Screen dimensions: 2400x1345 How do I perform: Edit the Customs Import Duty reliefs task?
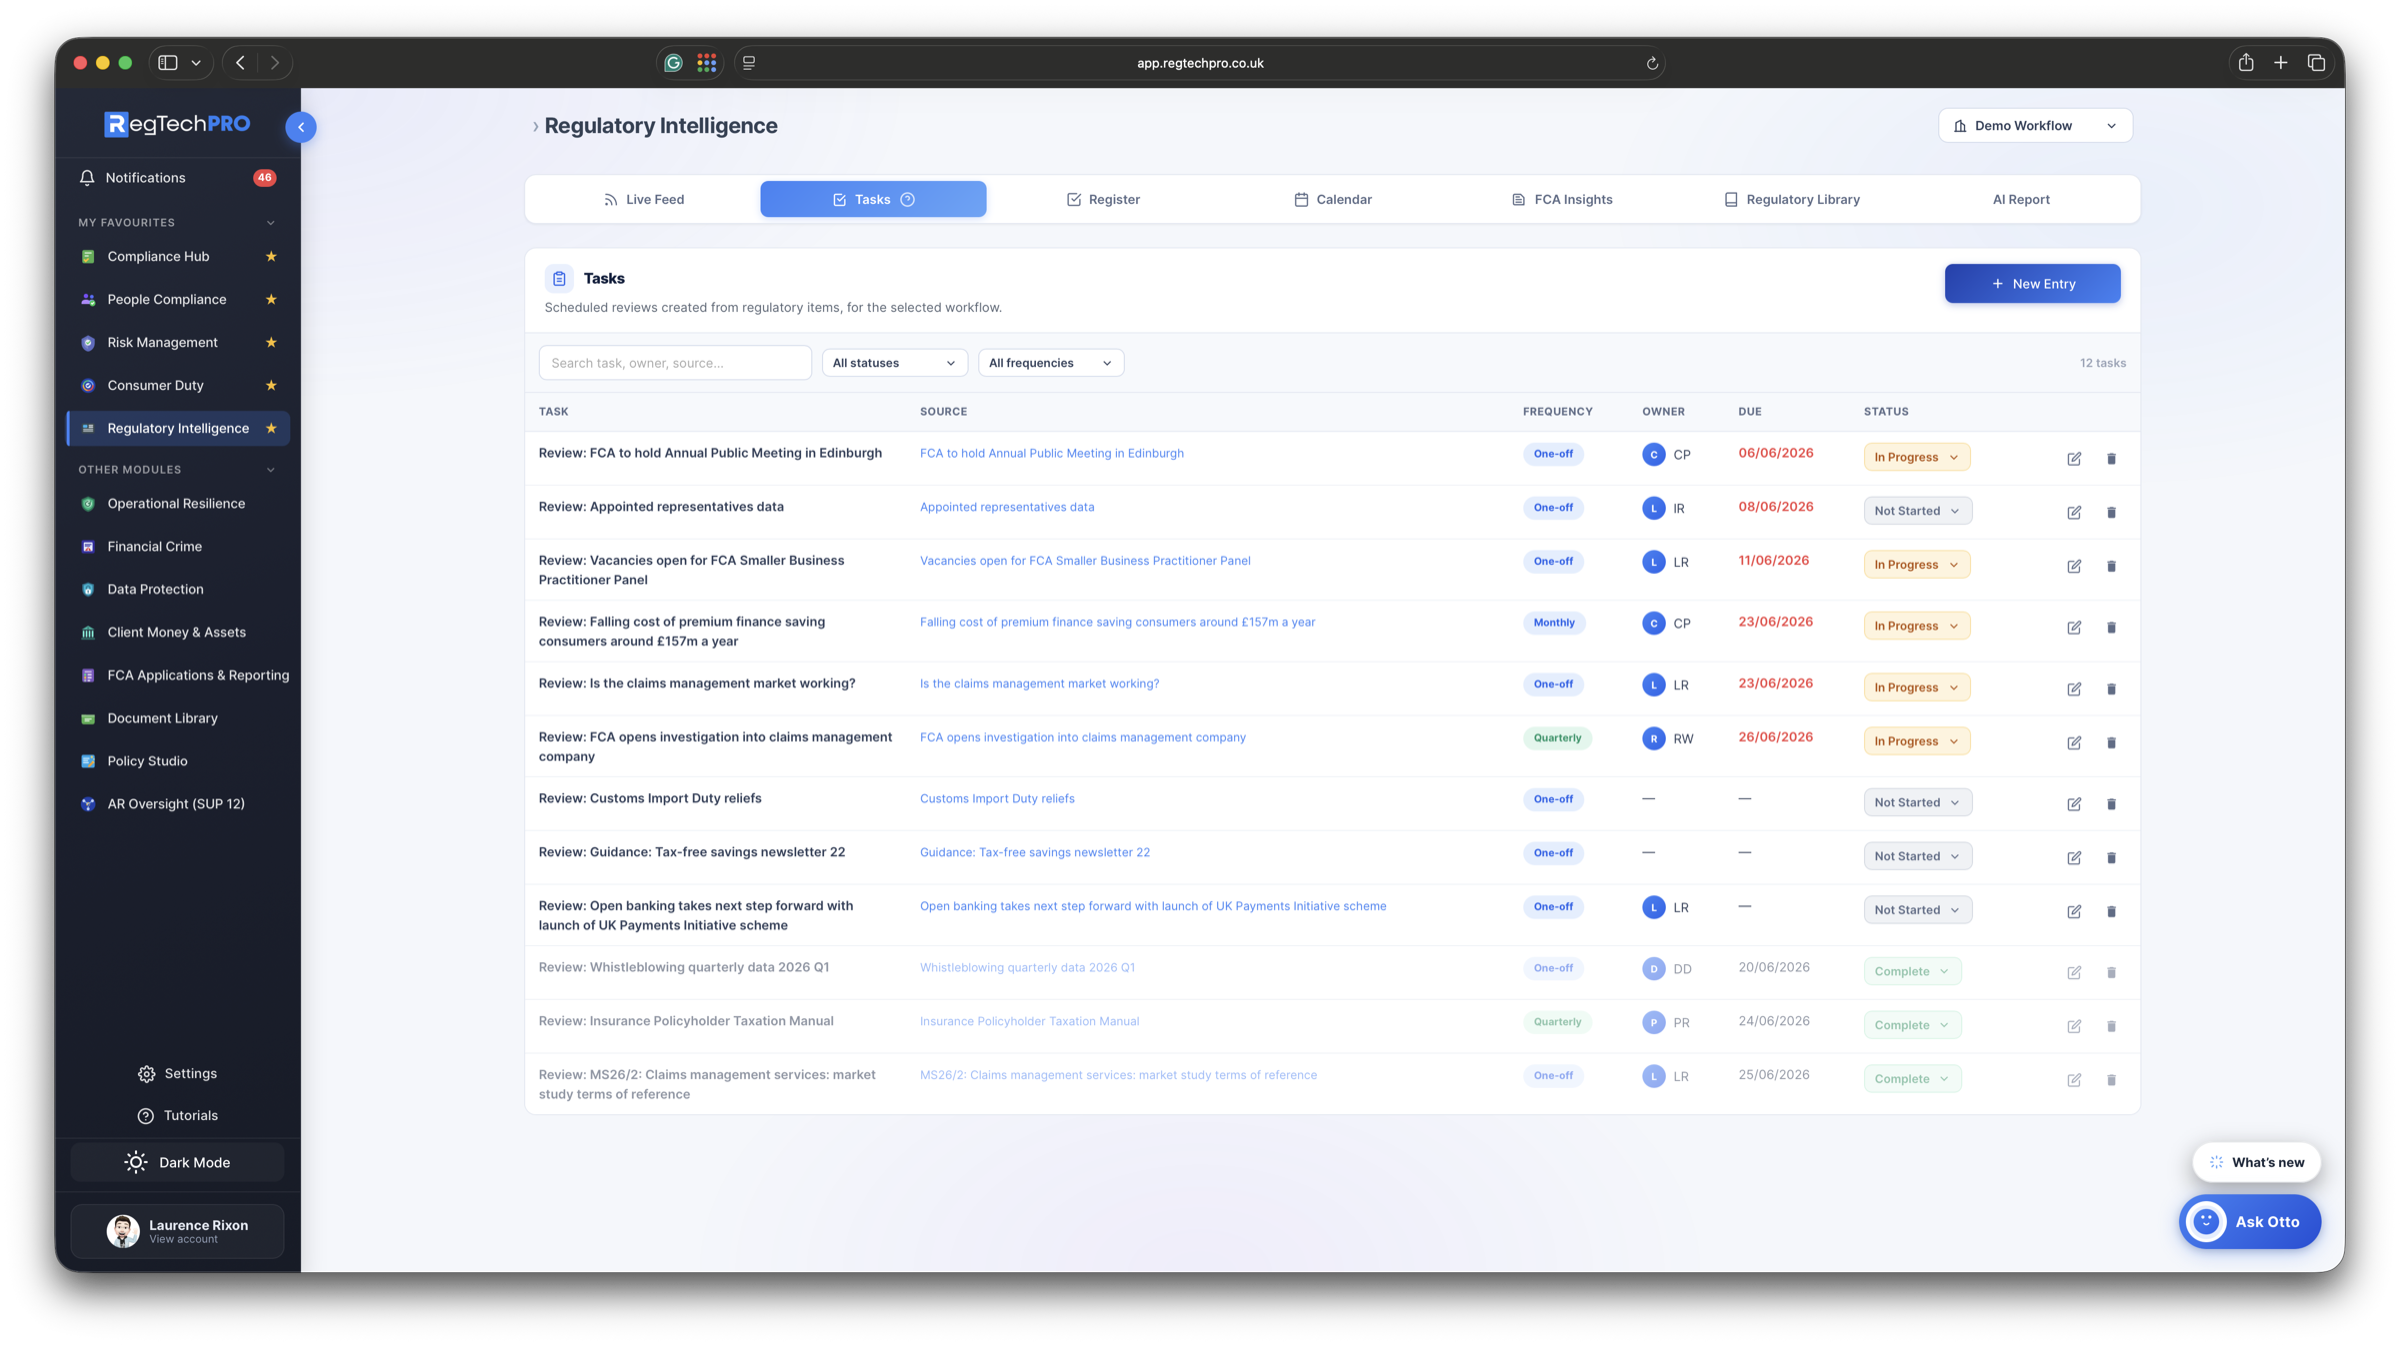[x=2074, y=804]
